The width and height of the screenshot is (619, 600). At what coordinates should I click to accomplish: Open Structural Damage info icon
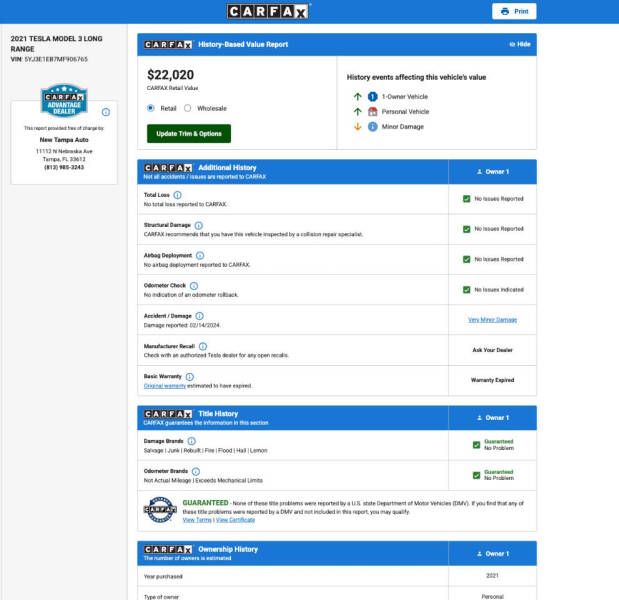click(x=199, y=225)
